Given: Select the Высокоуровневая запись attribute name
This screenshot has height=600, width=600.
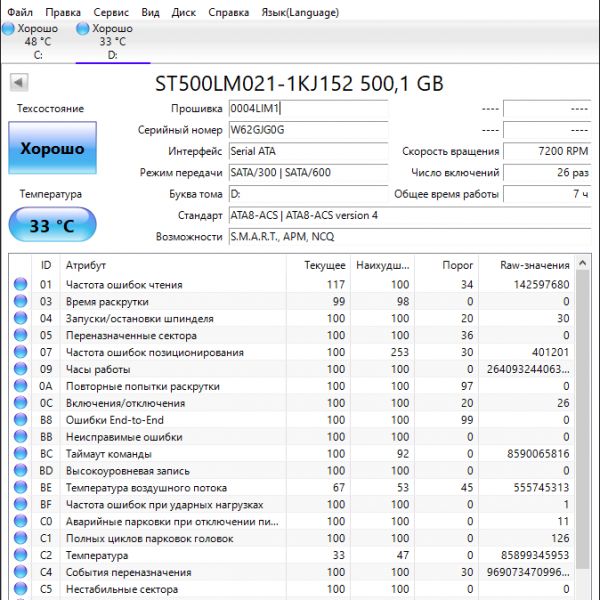Looking at the screenshot, I should pyautogui.click(x=127, y=471).
